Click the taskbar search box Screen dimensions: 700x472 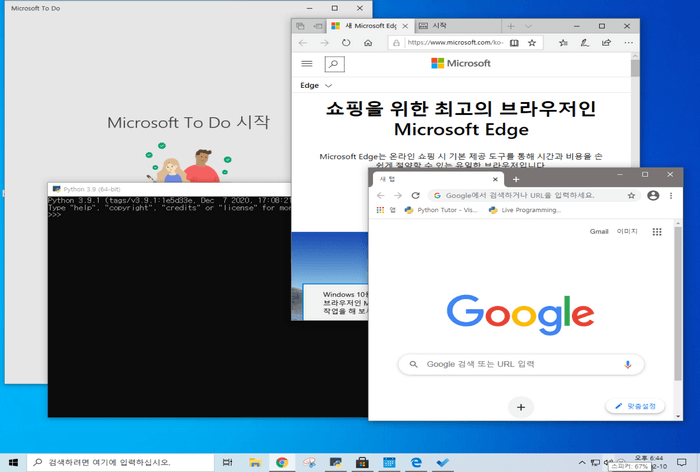[x=121, y=463]
